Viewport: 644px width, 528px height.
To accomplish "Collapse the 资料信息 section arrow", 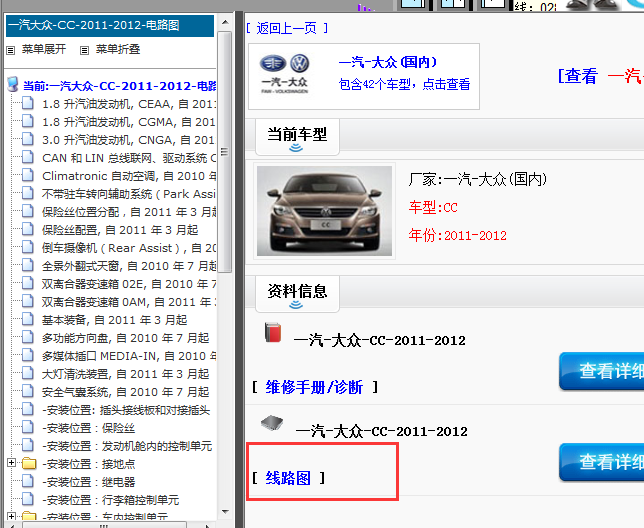I will 296,305.
